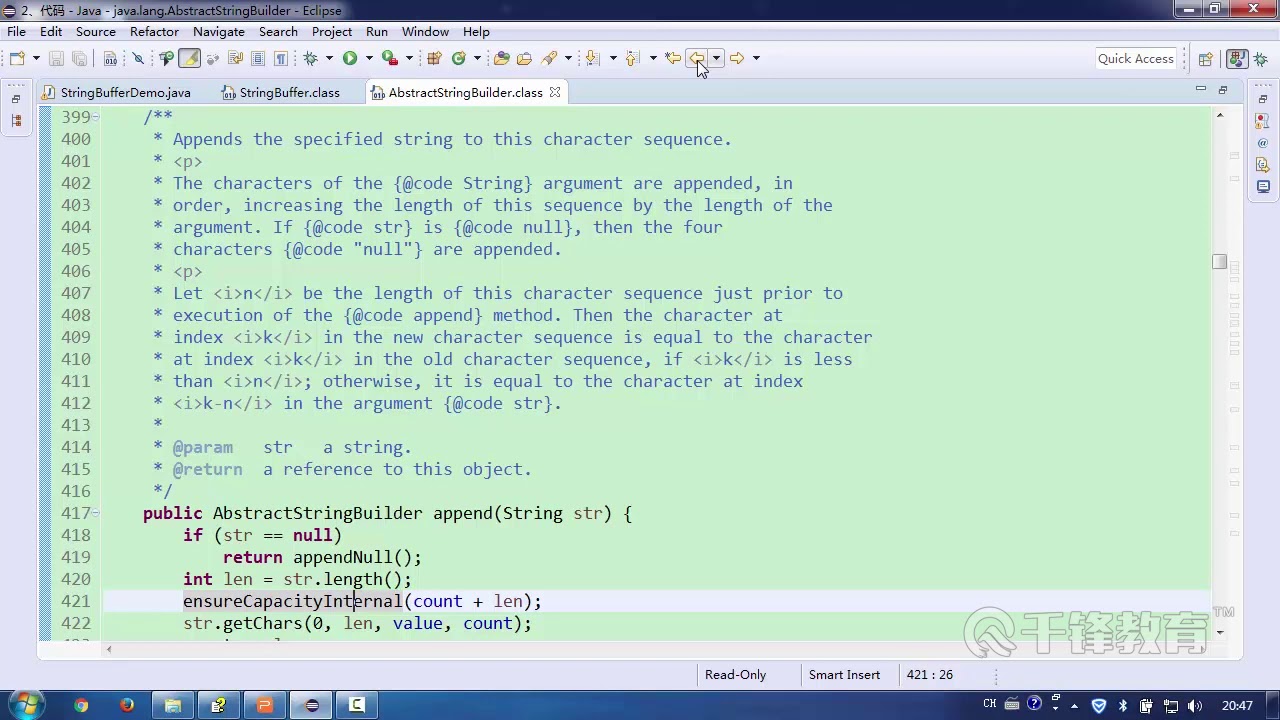Collapse the Javadoc fold at line 399
1280x720 pixels.
[x=95, y=117]
